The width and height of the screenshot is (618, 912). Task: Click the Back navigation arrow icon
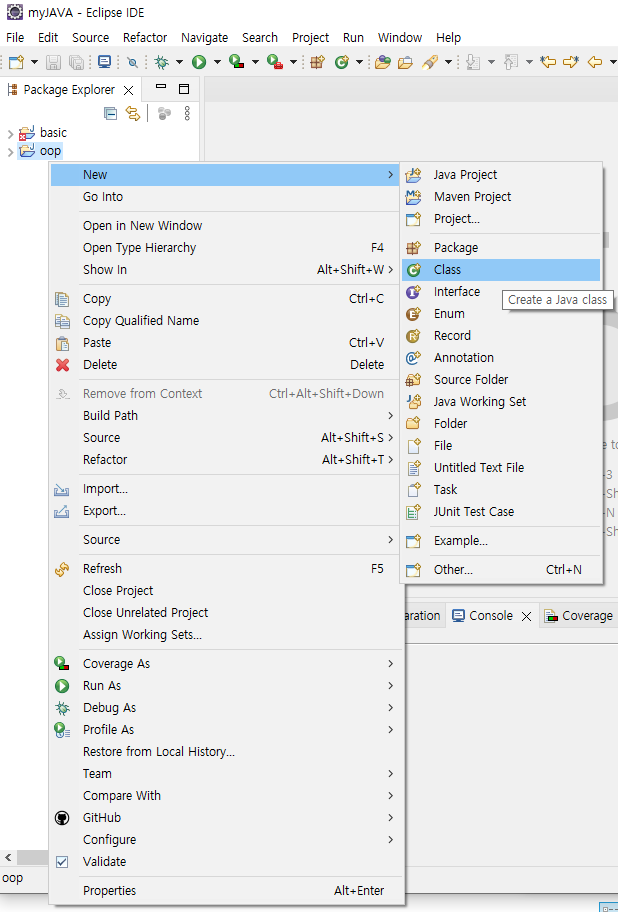595,62
